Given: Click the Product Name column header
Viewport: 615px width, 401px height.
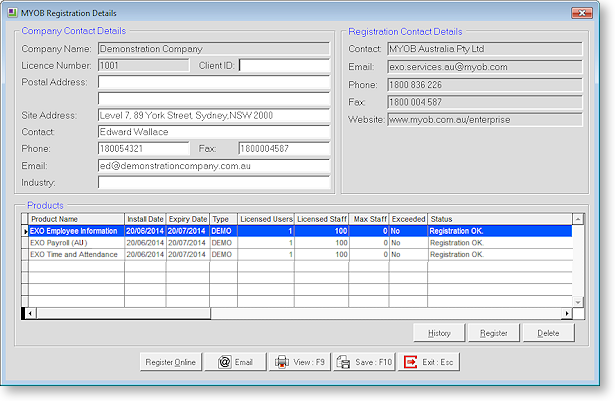Looking at the screenshot, I should pyautogui.click(x=75, y=219).
